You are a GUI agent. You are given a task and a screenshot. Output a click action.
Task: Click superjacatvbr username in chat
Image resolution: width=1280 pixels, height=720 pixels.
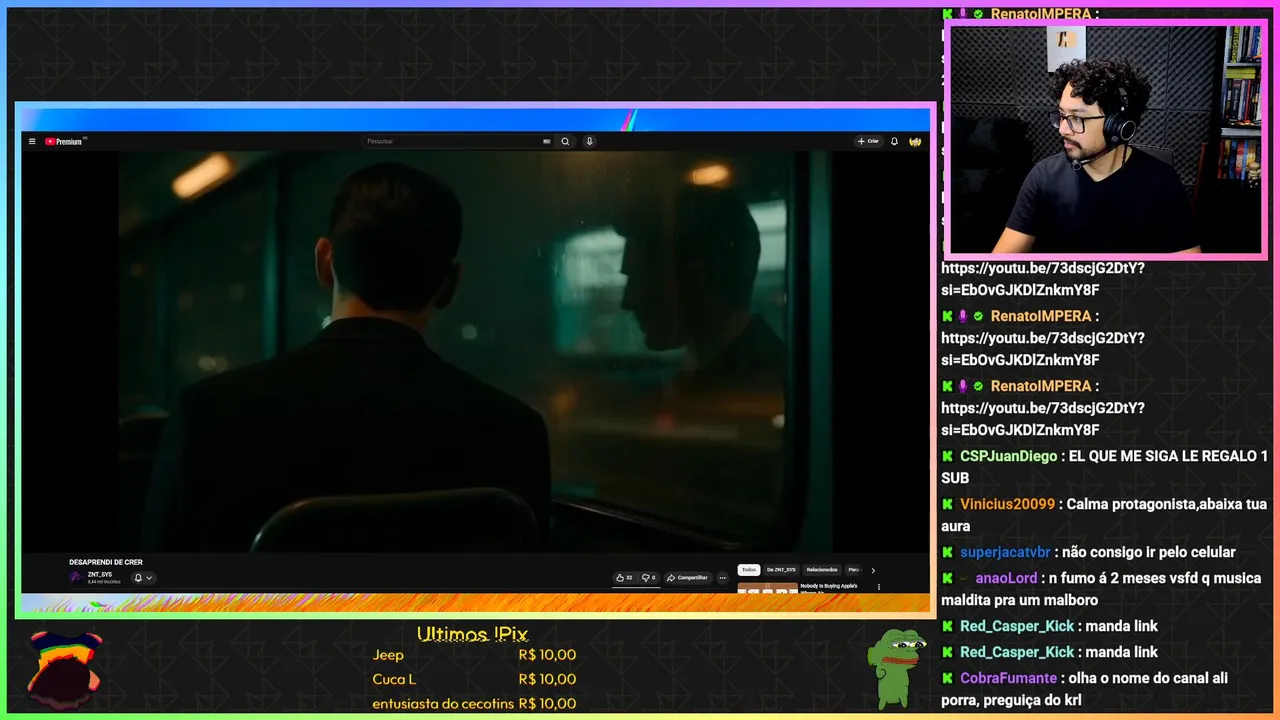click(x=1005, y=552)
